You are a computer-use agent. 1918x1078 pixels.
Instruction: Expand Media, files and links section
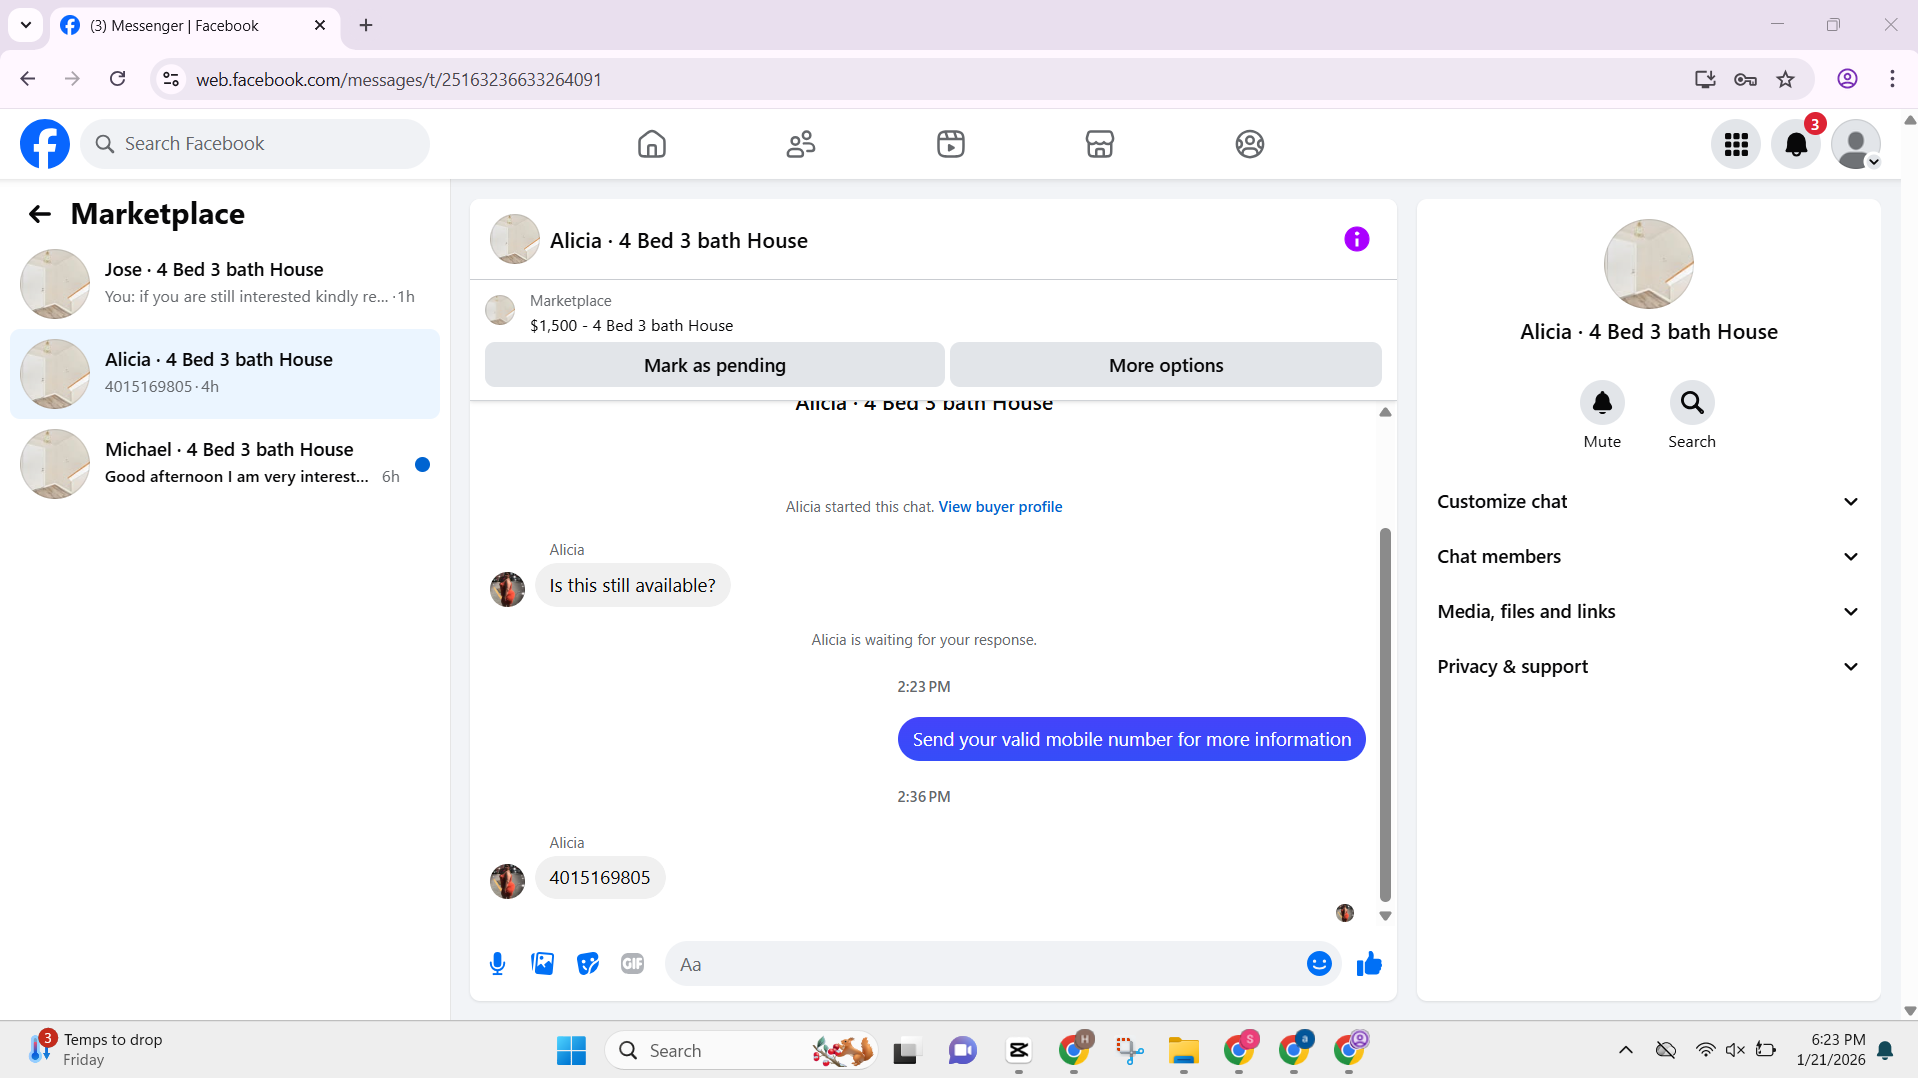[1648, 612]
